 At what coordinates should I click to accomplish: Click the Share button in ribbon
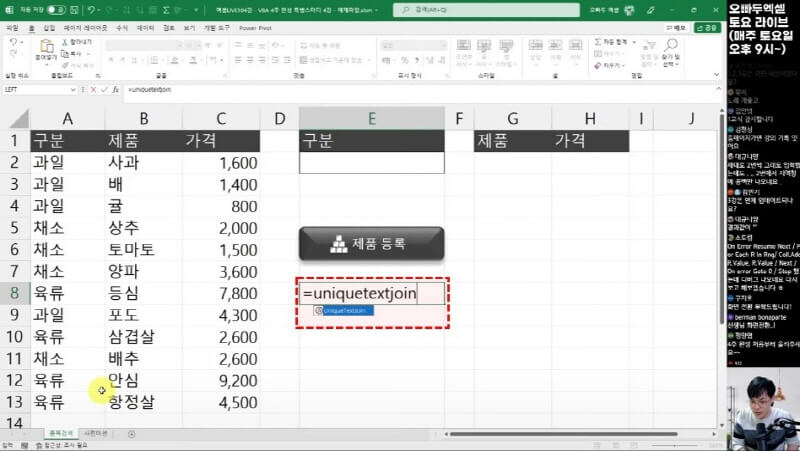point(709,28)
